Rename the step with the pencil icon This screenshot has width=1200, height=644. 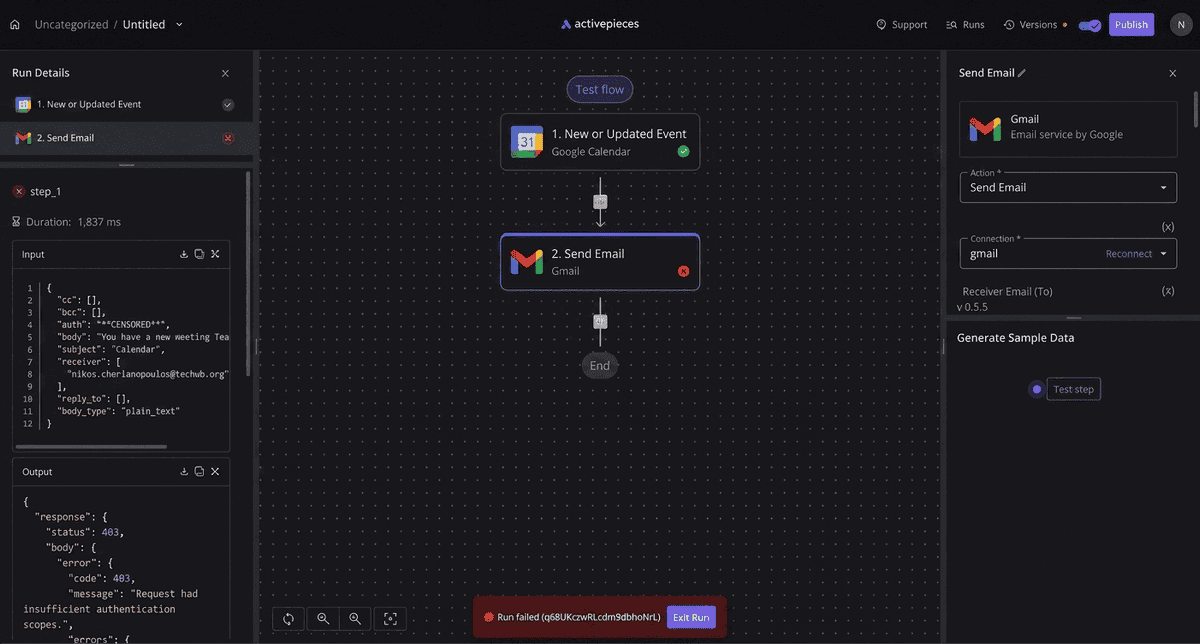pos(1022,73)
